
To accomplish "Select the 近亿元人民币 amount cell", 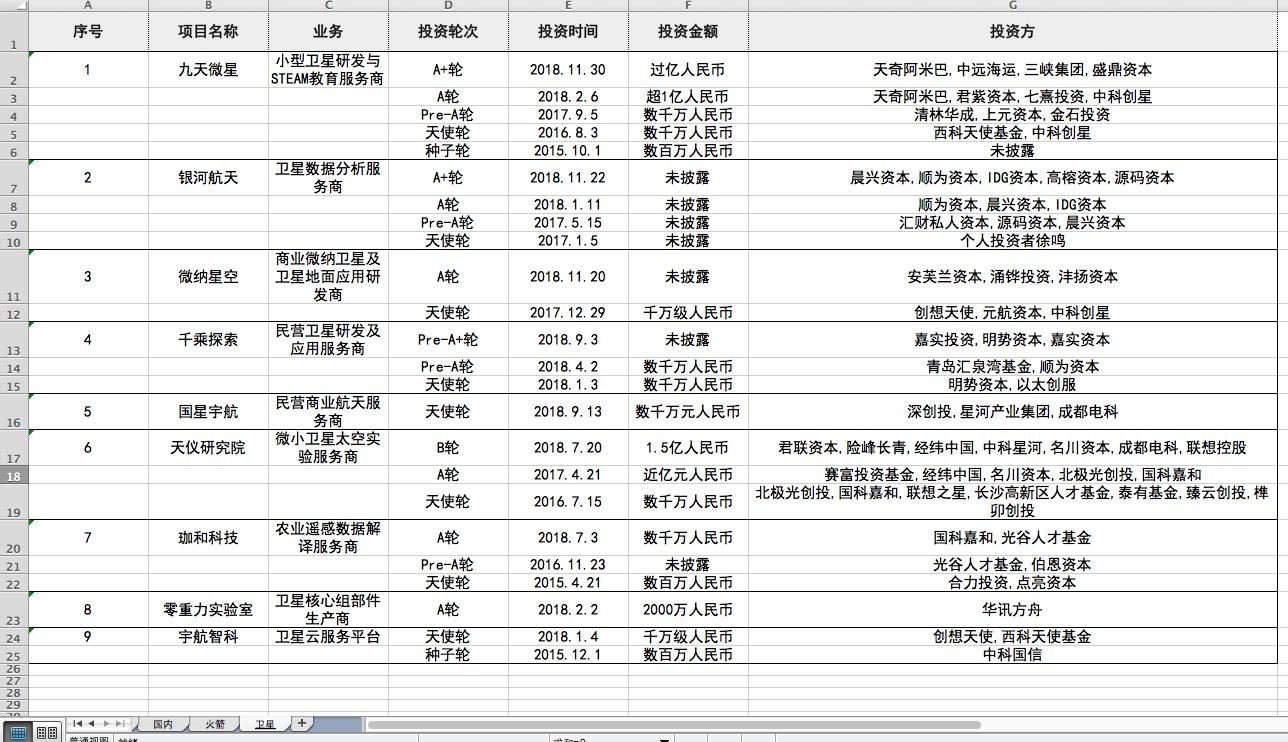I will click(688, 475).
